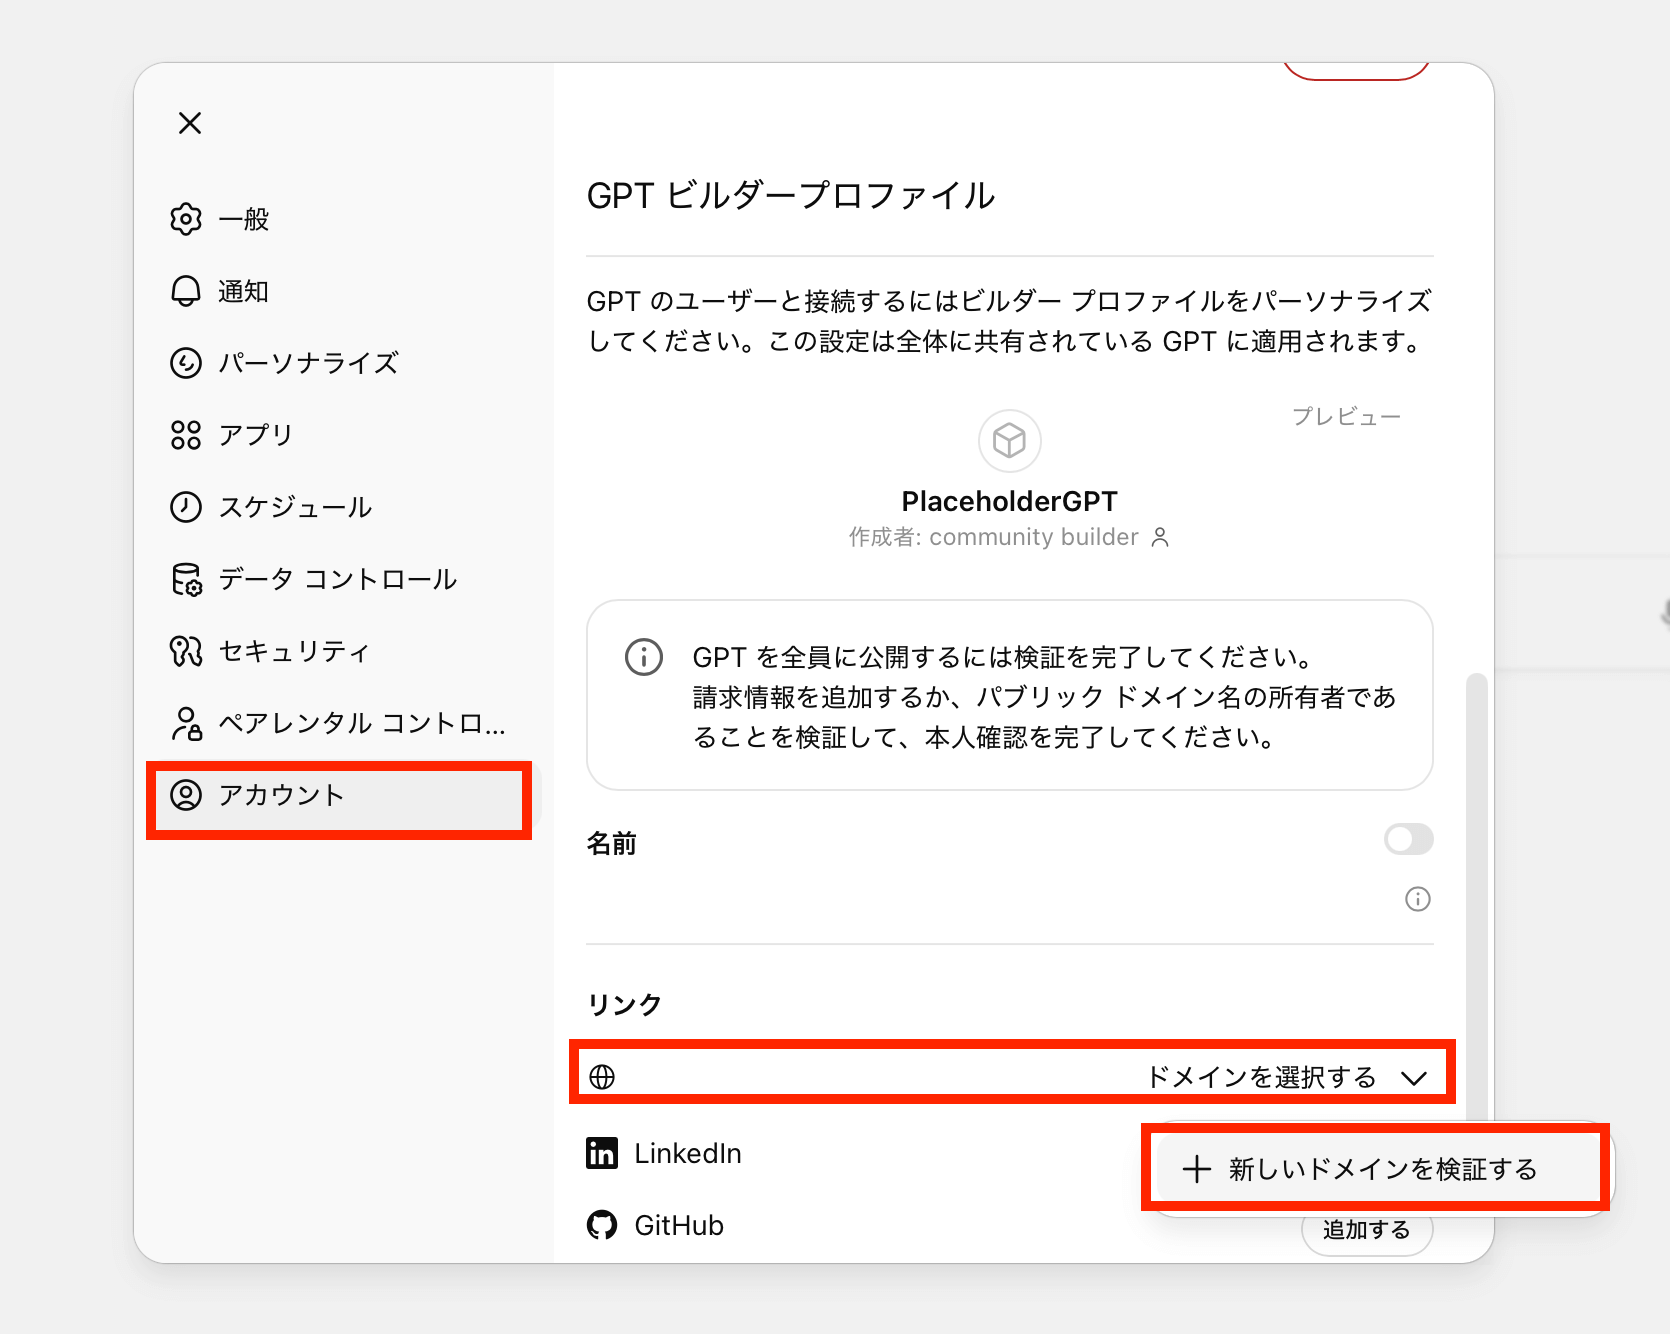Viewport: 1670px width, 1334px height.
Task: Open パーソナライズ settings
Action: [x=308, y=363]
